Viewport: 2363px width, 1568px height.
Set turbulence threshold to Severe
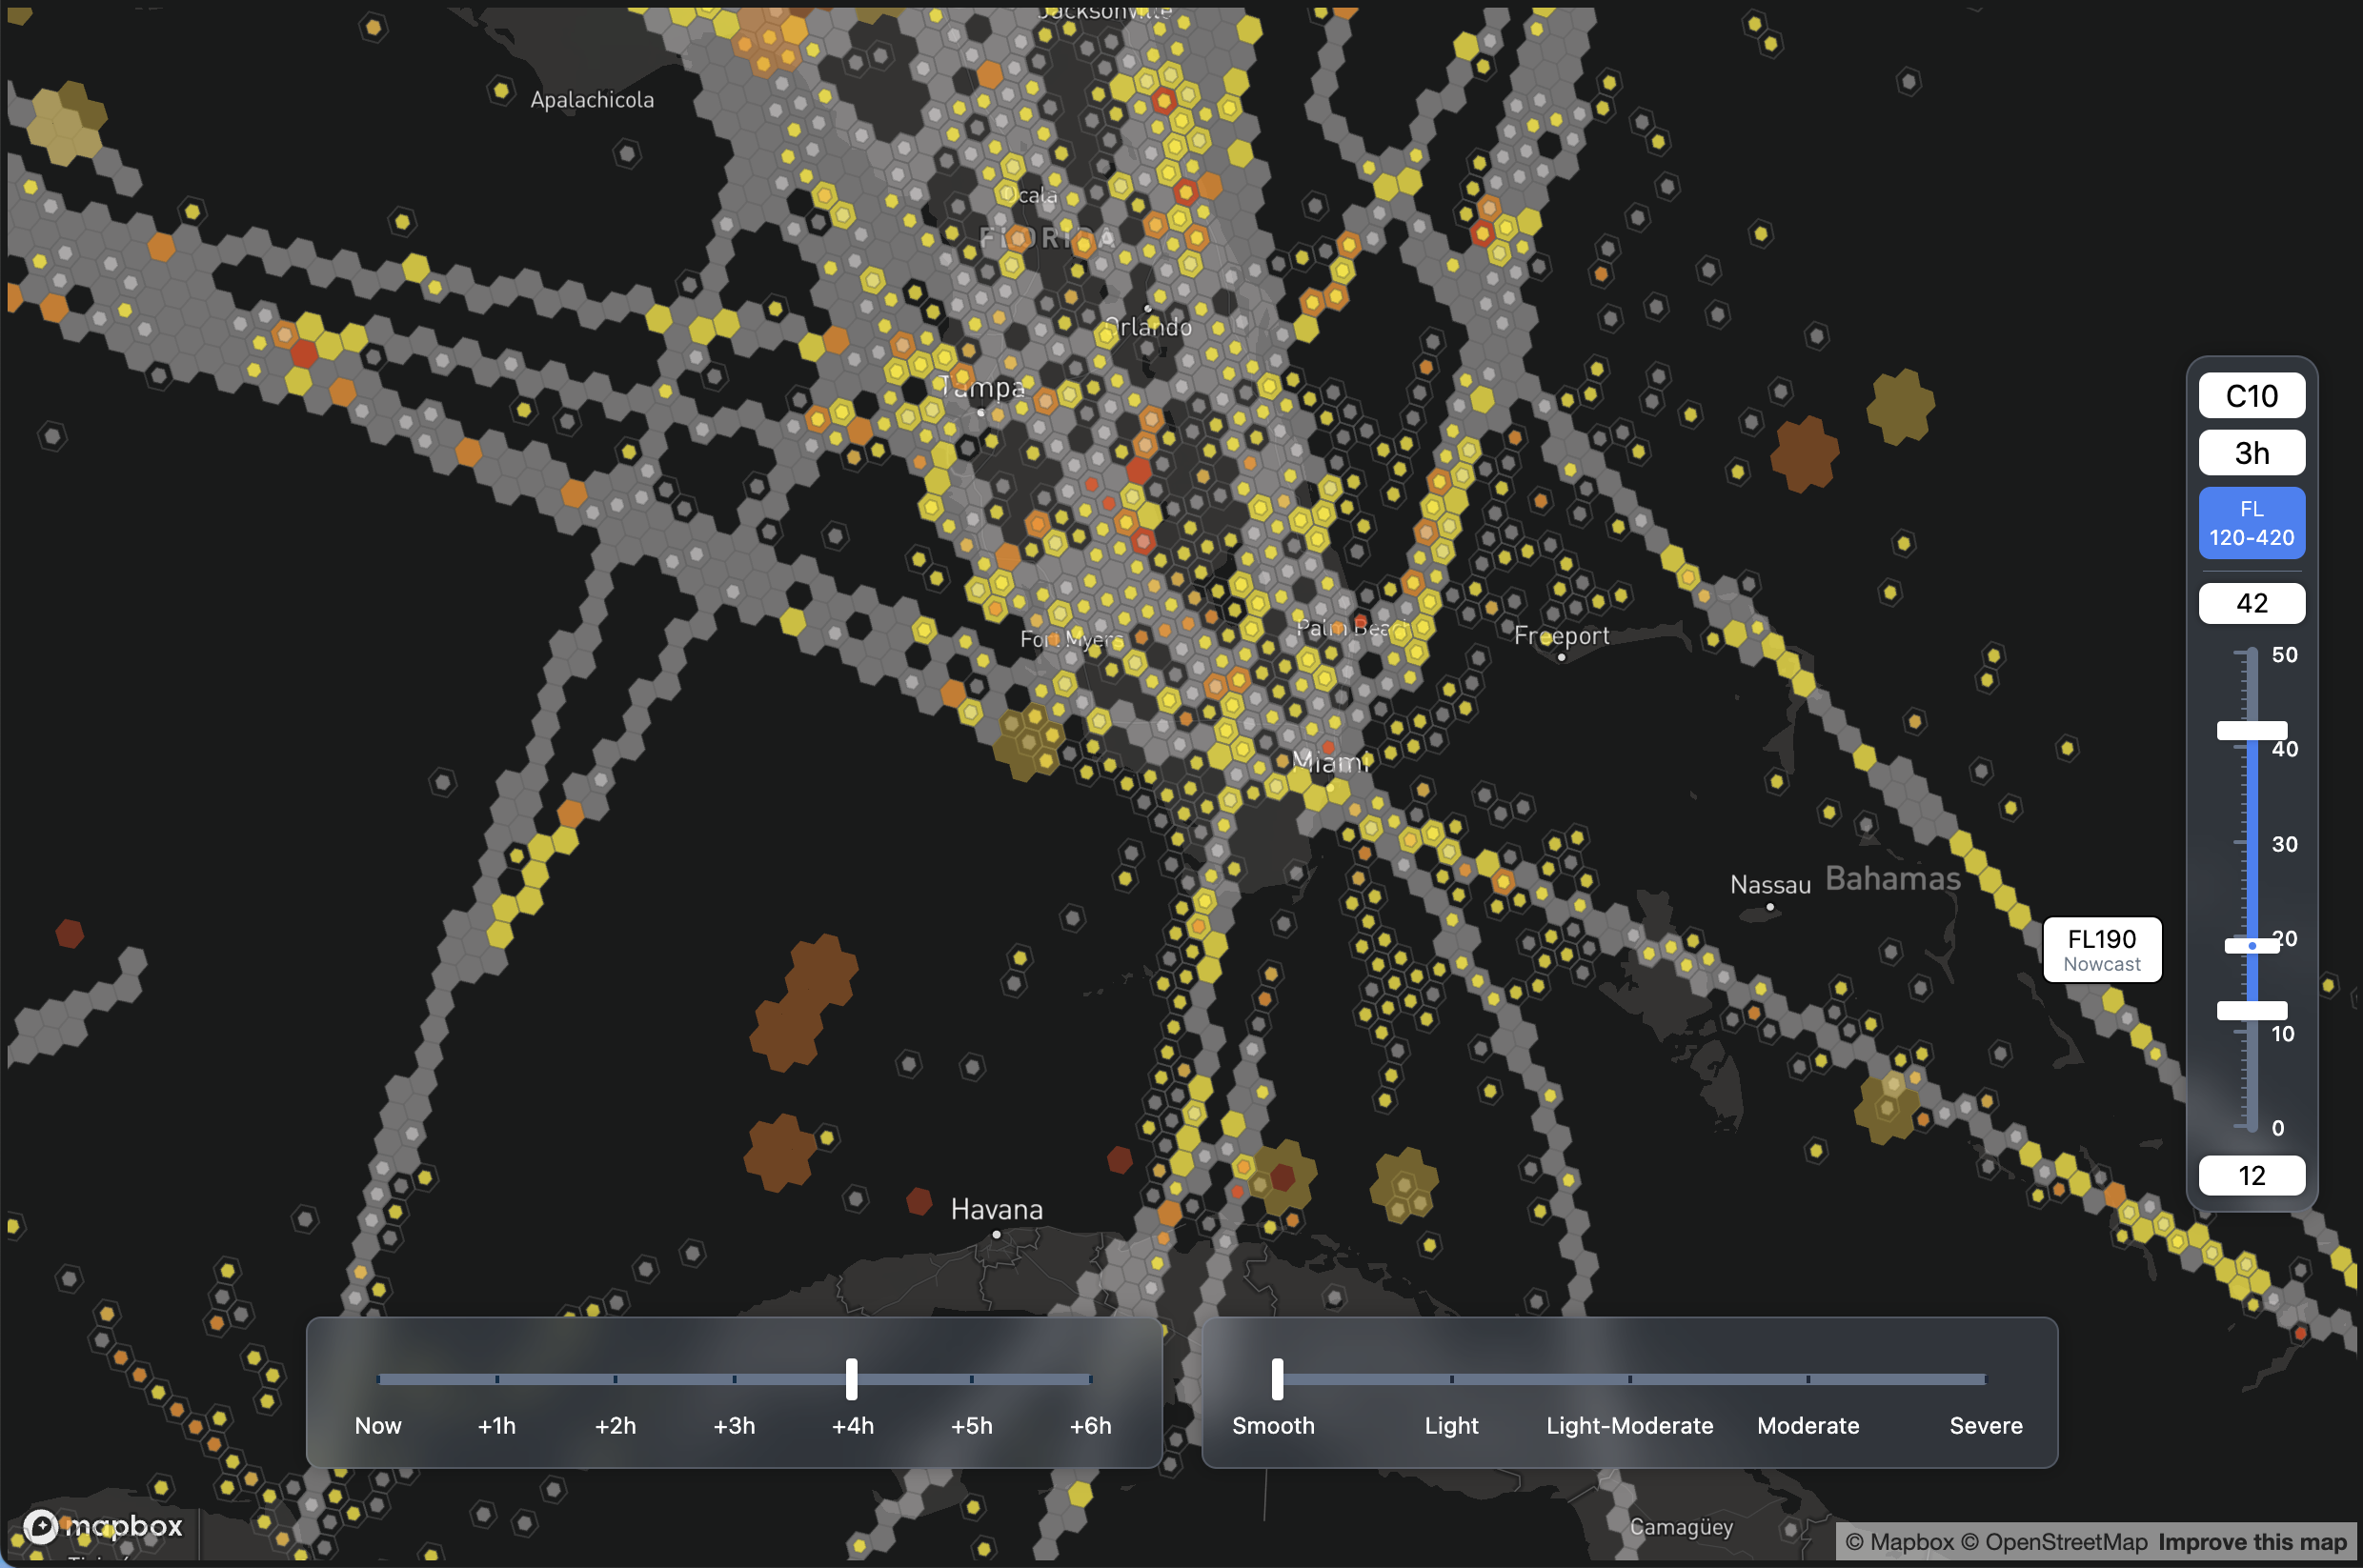(1986, 1425)
